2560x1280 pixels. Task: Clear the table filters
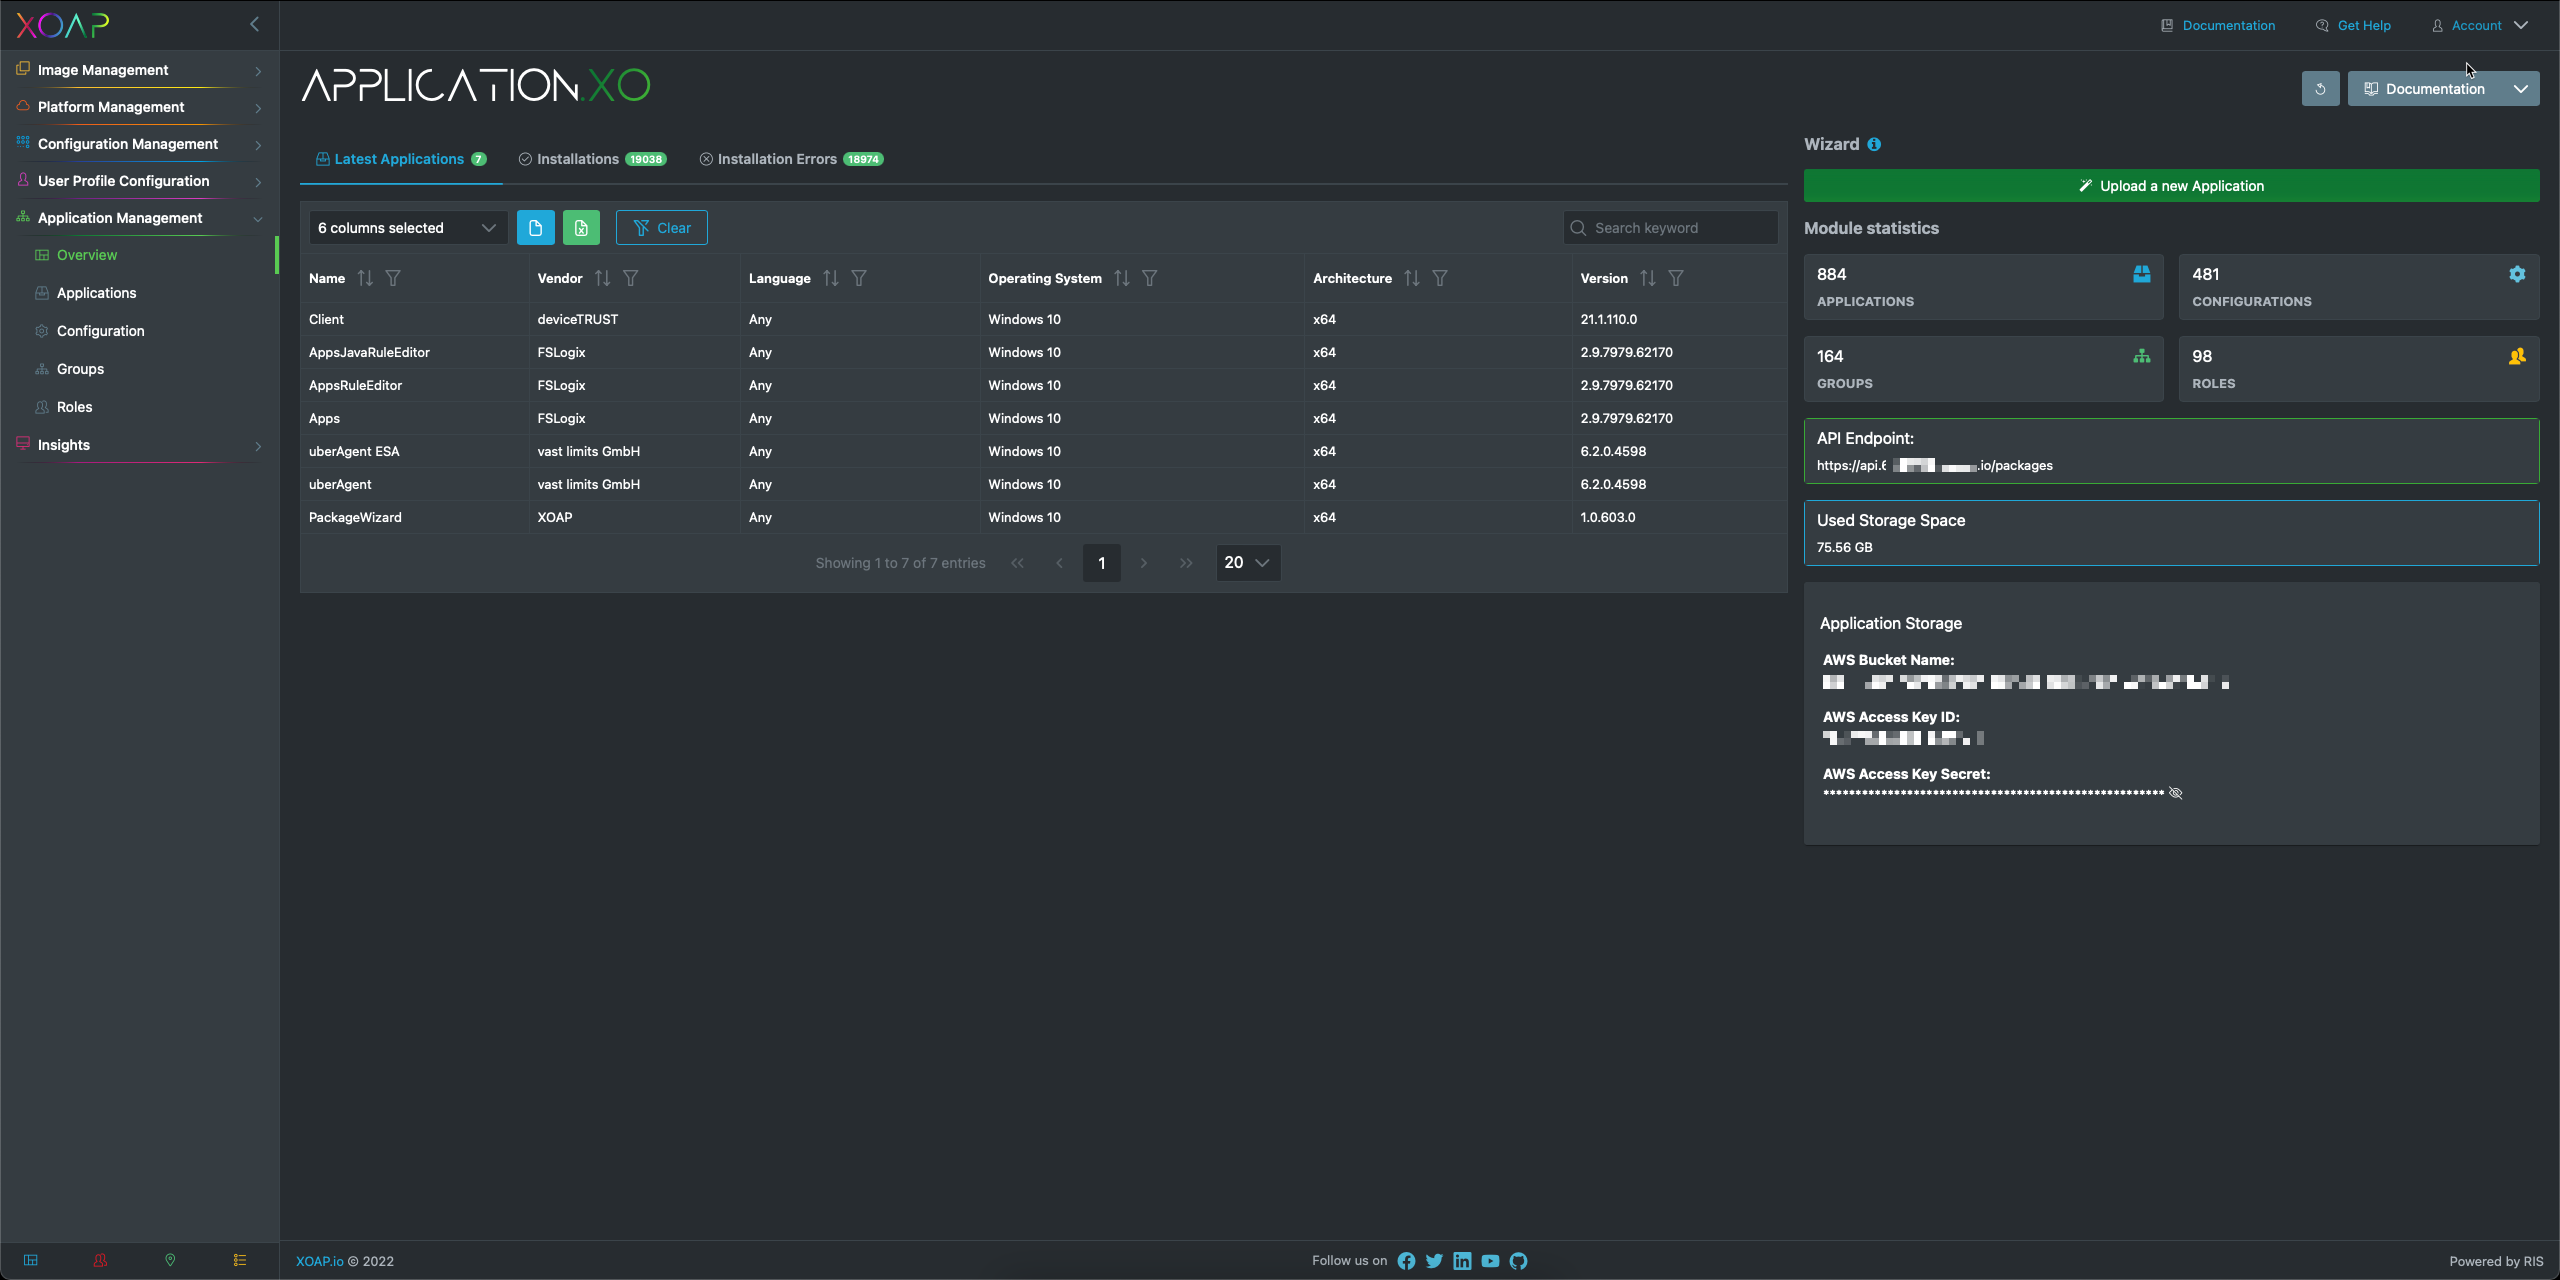(661, 228)
